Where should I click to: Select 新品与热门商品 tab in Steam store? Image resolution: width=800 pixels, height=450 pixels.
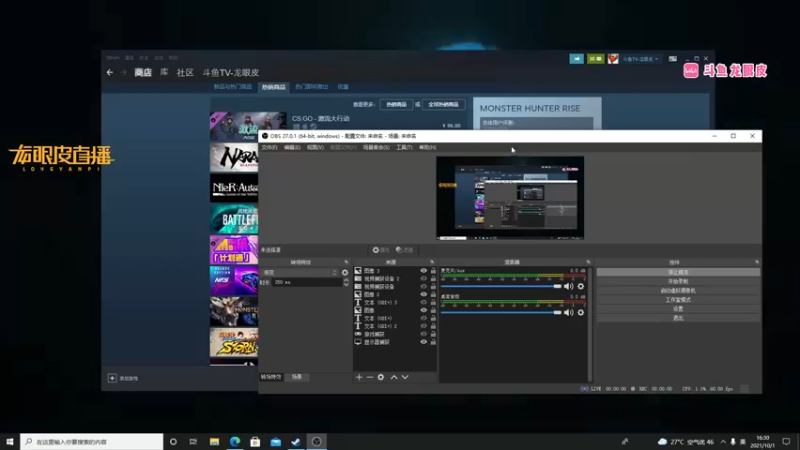(233, 87)
